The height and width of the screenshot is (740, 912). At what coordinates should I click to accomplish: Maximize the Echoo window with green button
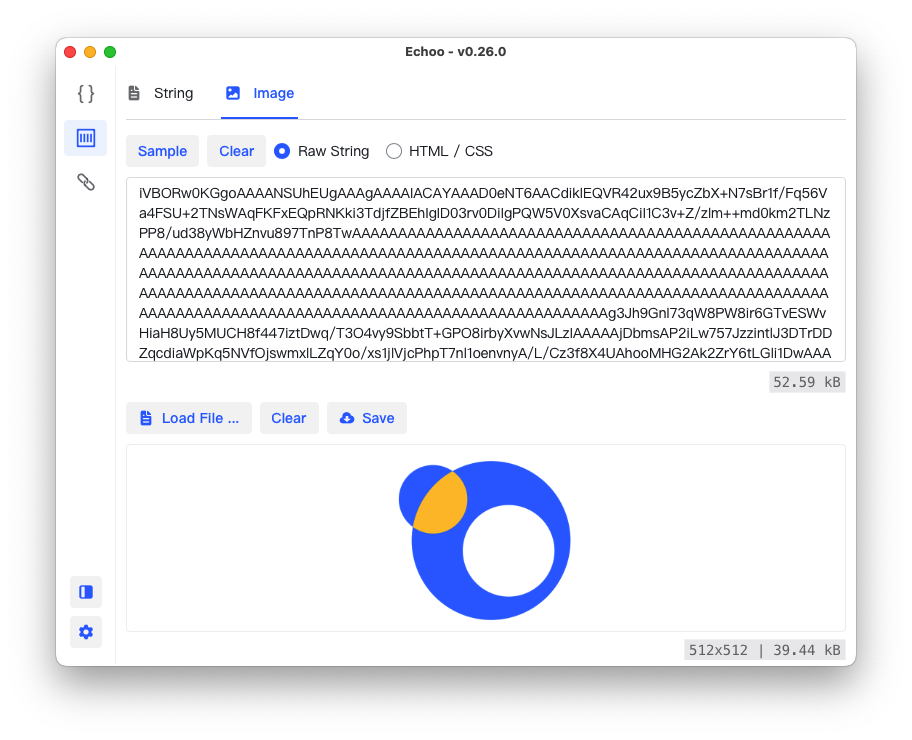point(110,52)
